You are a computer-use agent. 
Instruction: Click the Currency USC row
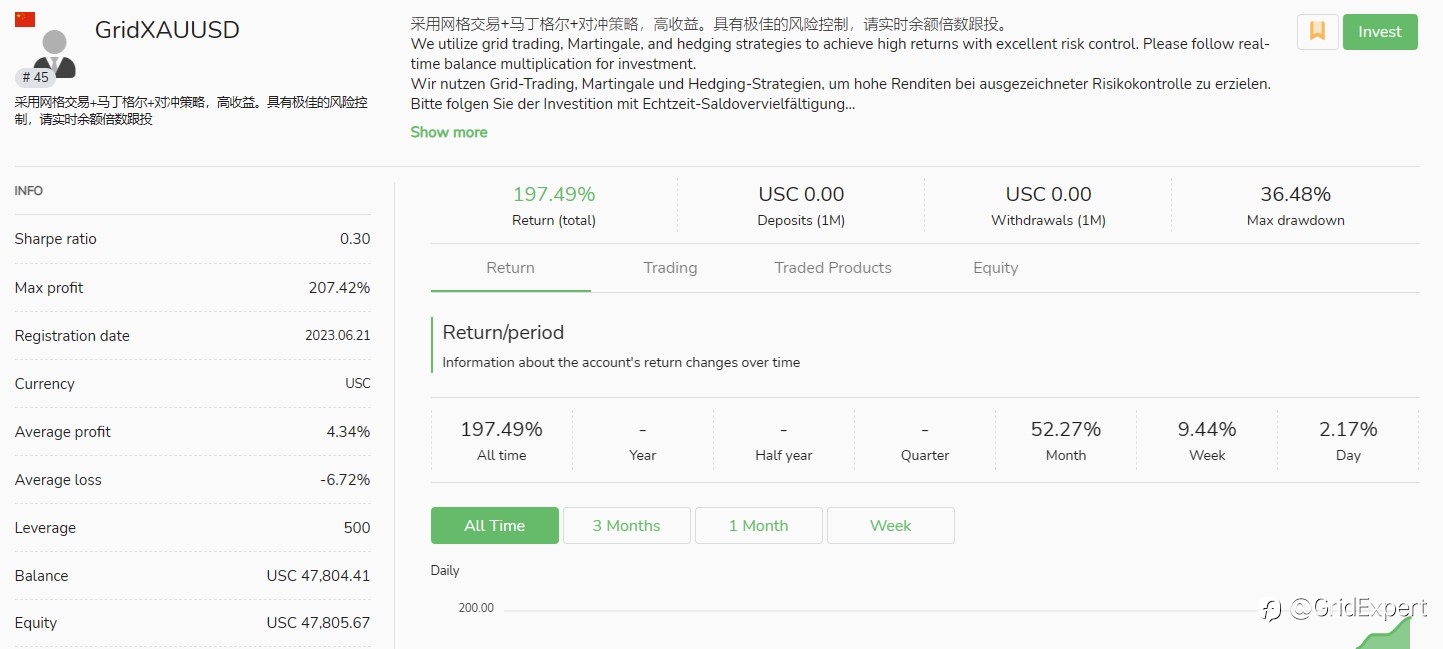pos(192,384)
